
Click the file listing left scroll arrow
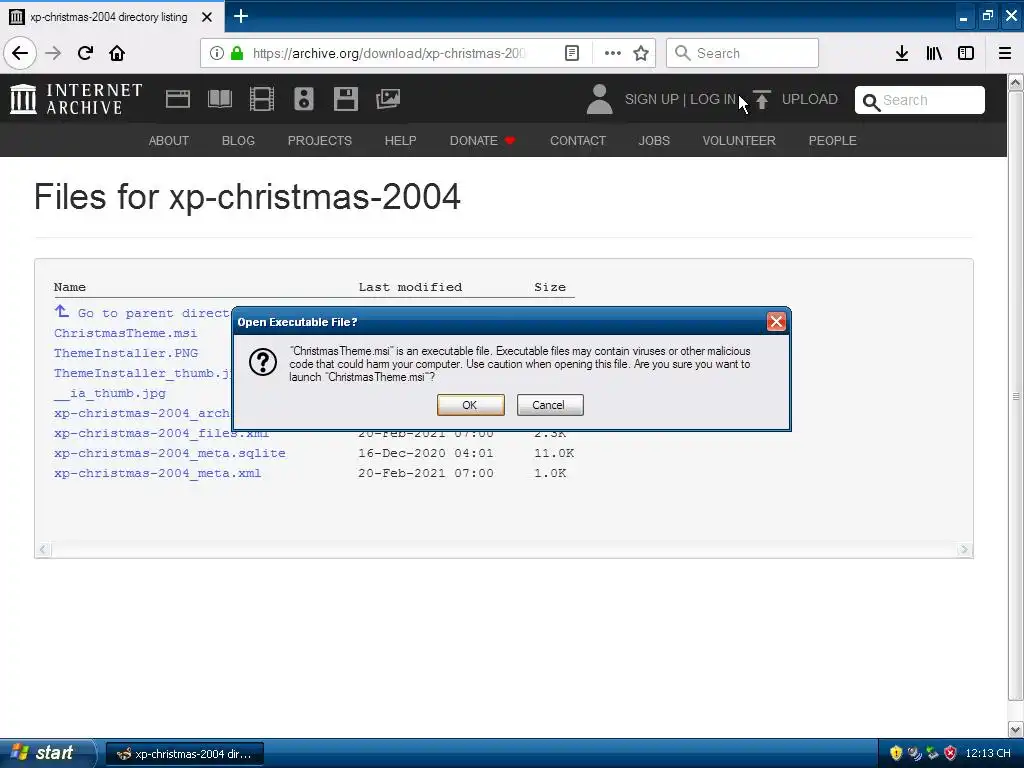click(43, 550)
